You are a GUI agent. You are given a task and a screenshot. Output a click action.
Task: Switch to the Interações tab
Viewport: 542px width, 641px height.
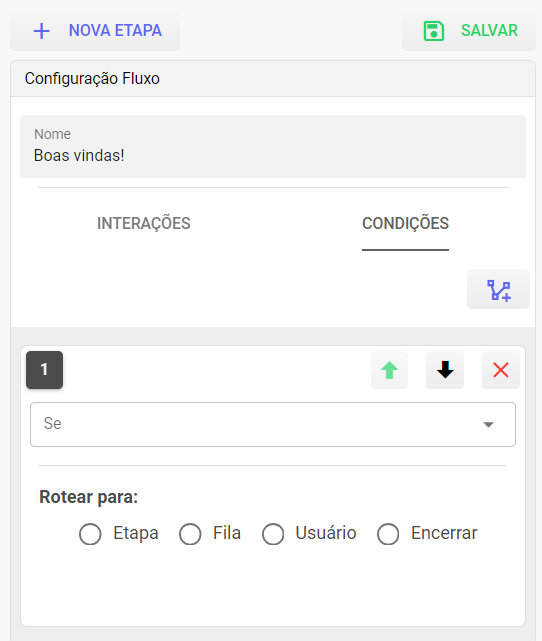[143, 224]
